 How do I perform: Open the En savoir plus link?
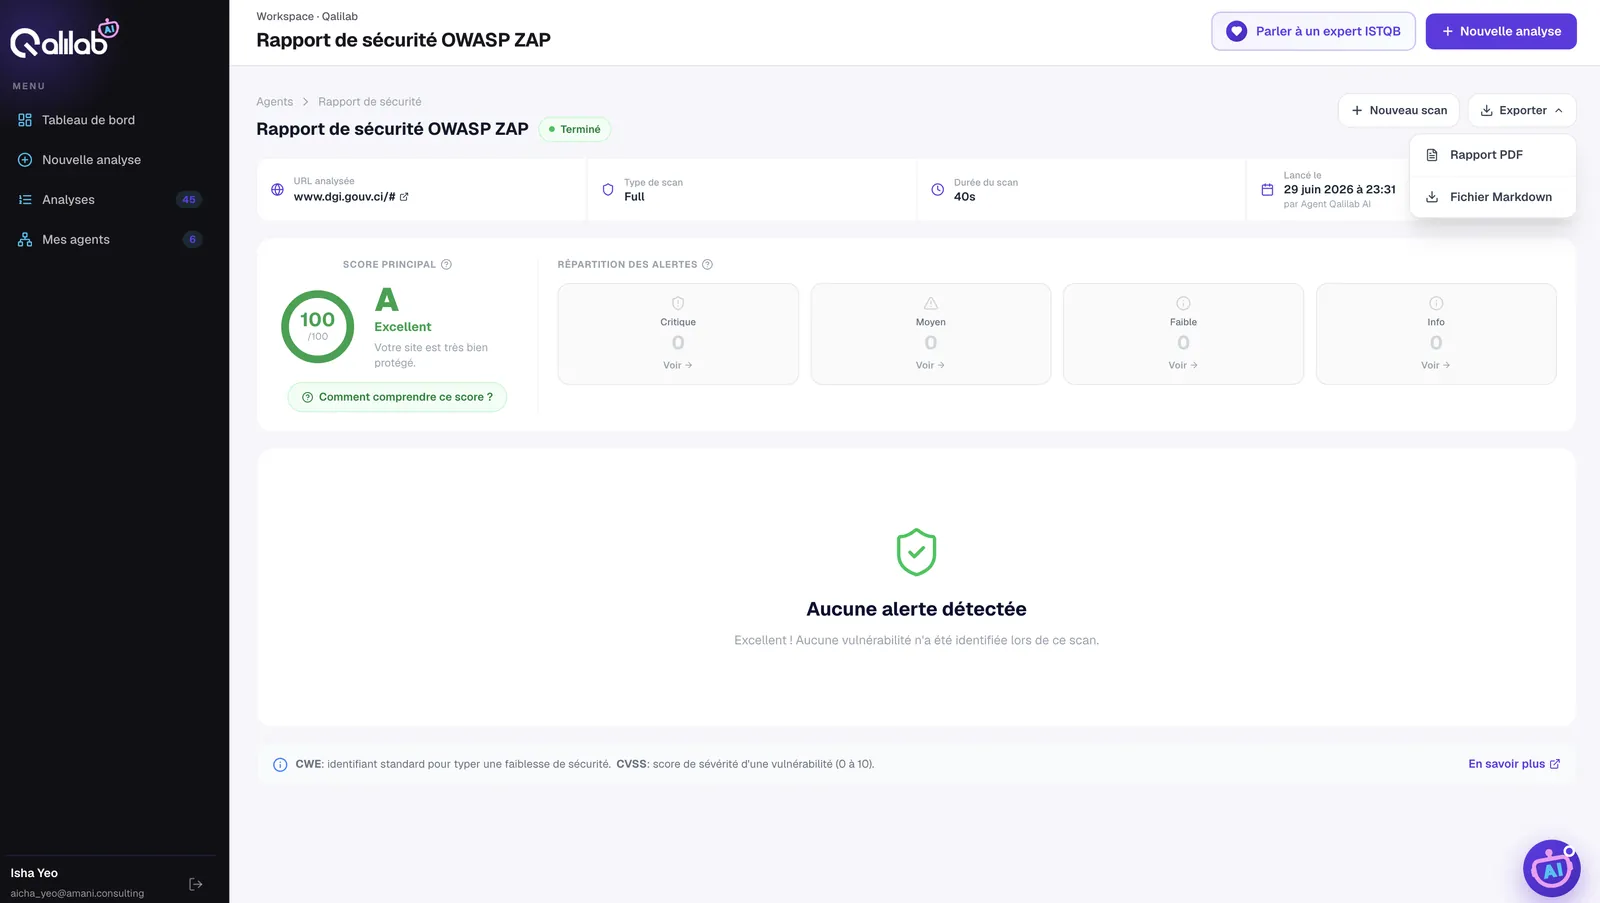(1514, 764)
